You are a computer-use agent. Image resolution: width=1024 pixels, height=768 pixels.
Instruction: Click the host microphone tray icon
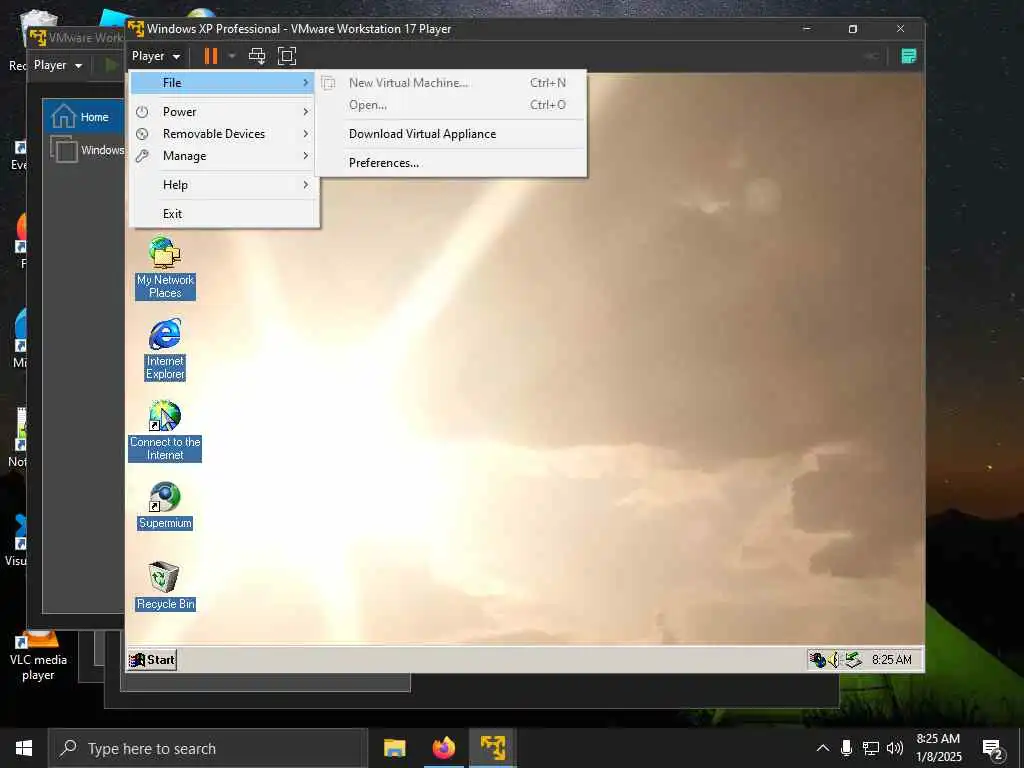pyautogui.click(x=846, y=748)
